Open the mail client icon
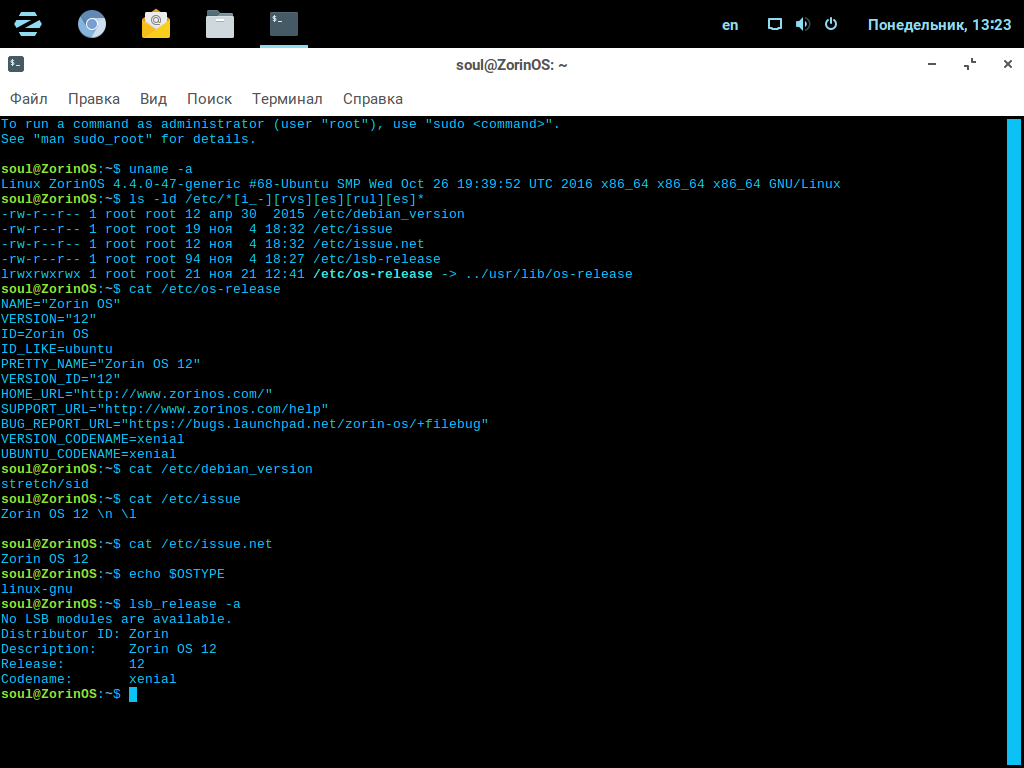 click(155, 24)
